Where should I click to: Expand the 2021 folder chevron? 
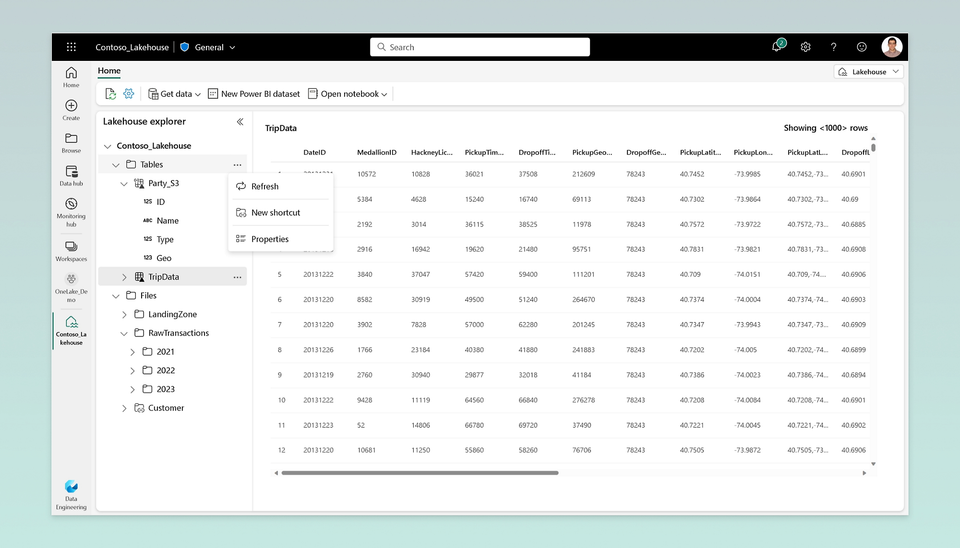click(132, 352)
